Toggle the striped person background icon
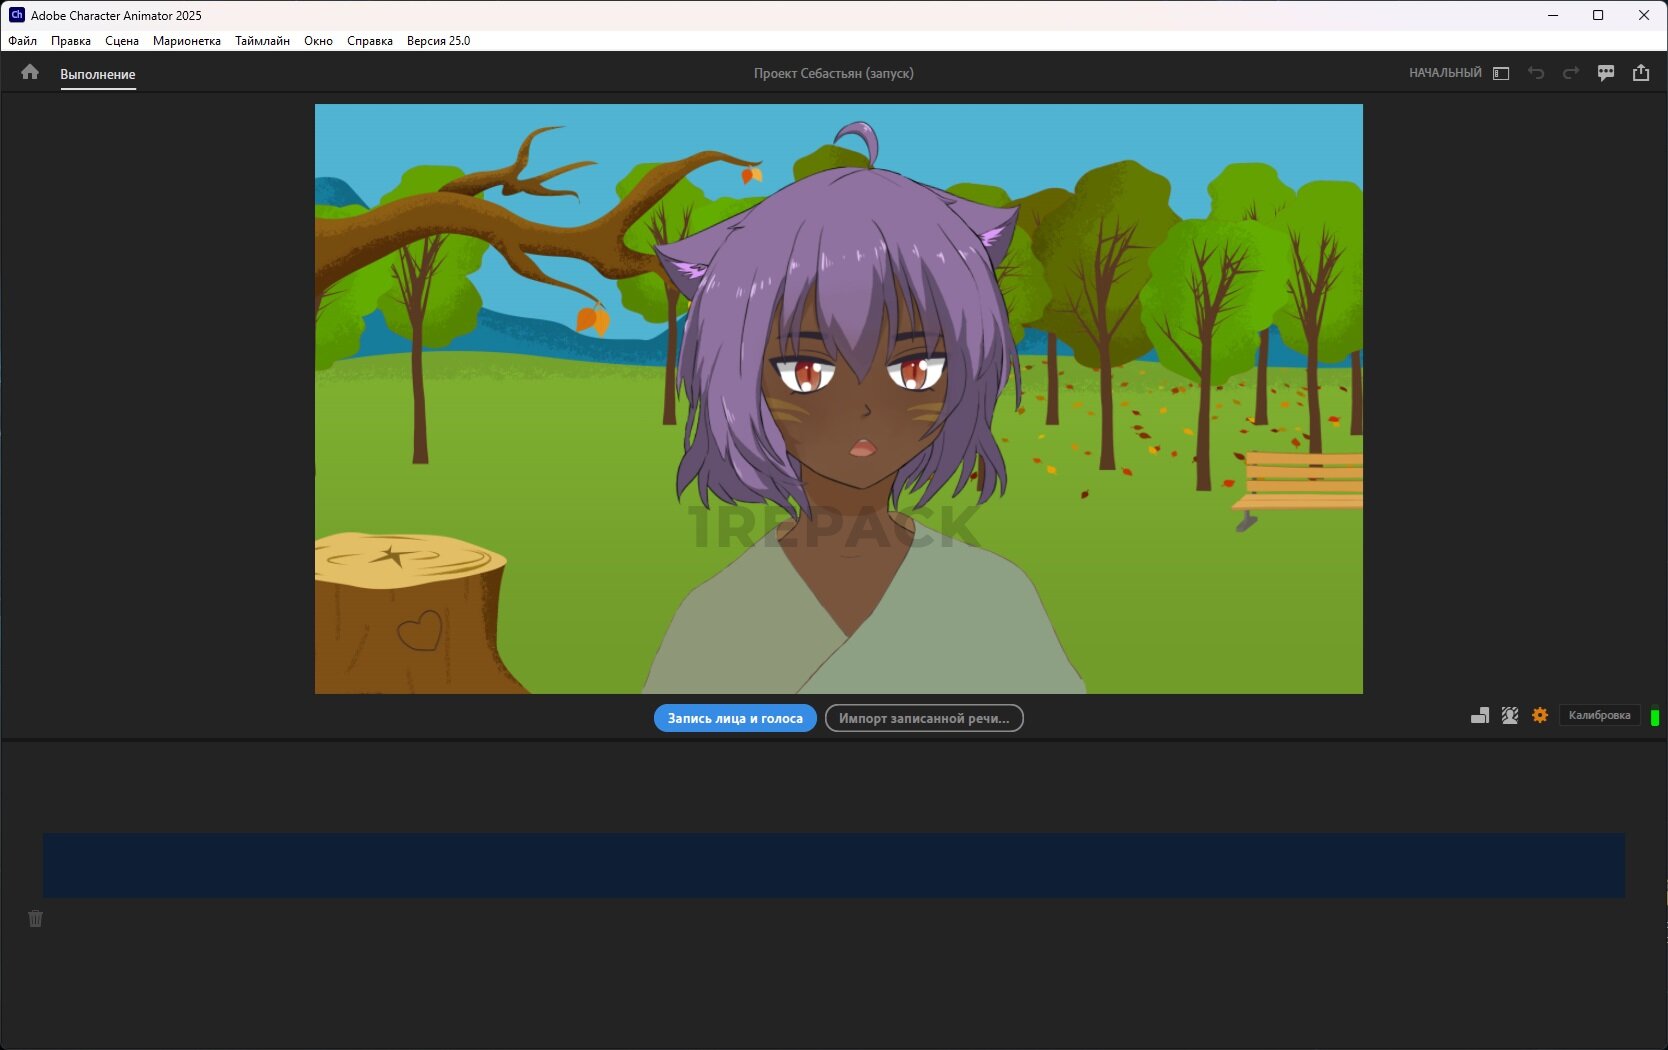1668x1050 pixels. 1510,715
